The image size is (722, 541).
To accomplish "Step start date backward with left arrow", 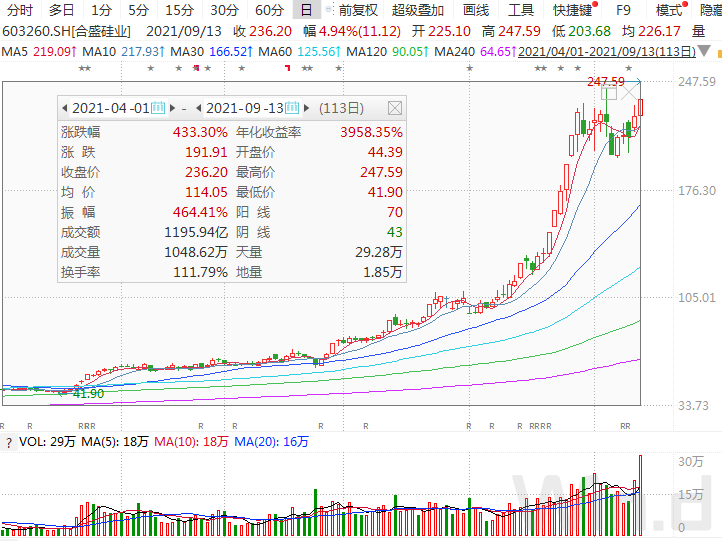I will pyautogui.click(x=64, y=108).
